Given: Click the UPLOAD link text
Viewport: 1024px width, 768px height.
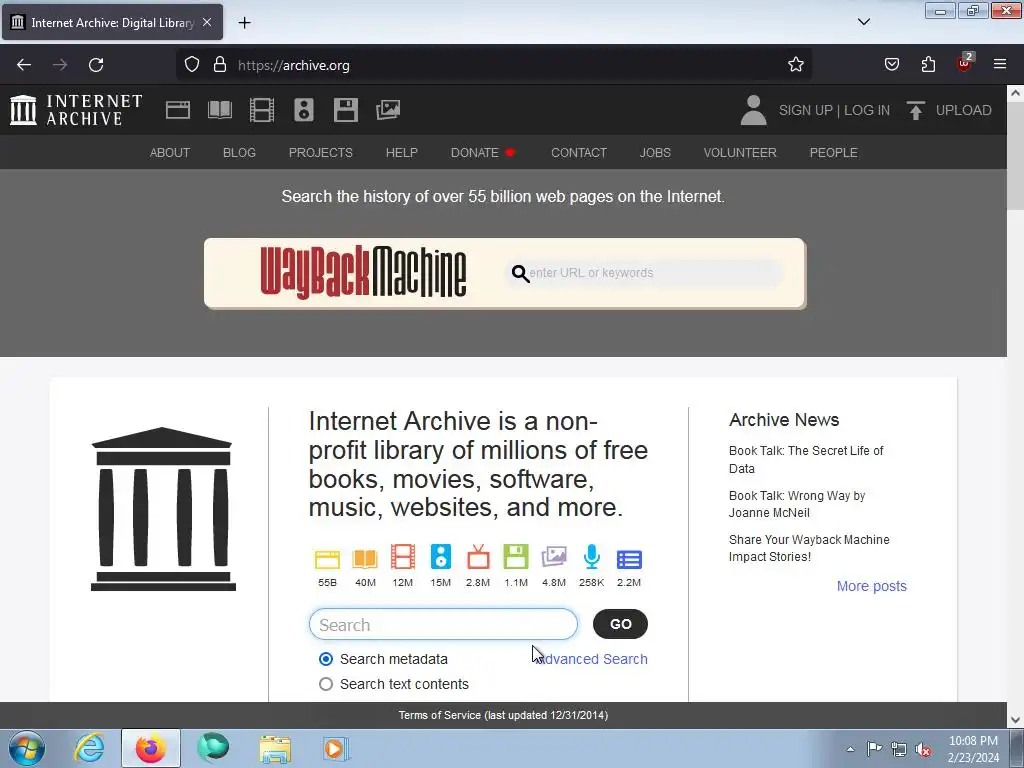Looking at the screenshot, I should click(963, 110).
